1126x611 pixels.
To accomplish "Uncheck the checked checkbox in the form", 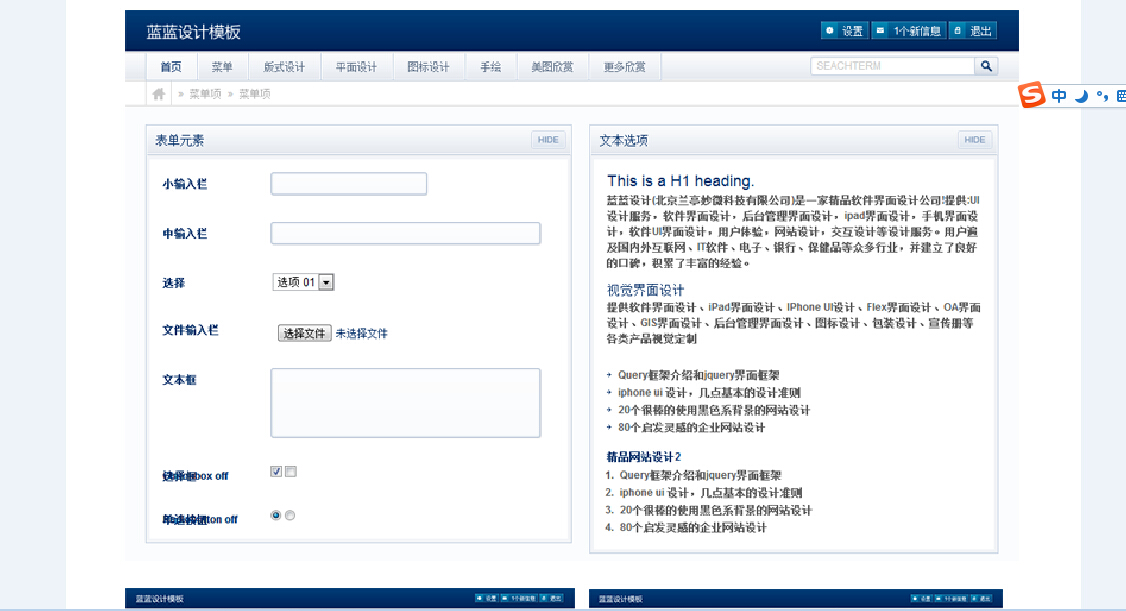I will click(x=276, y=472).
